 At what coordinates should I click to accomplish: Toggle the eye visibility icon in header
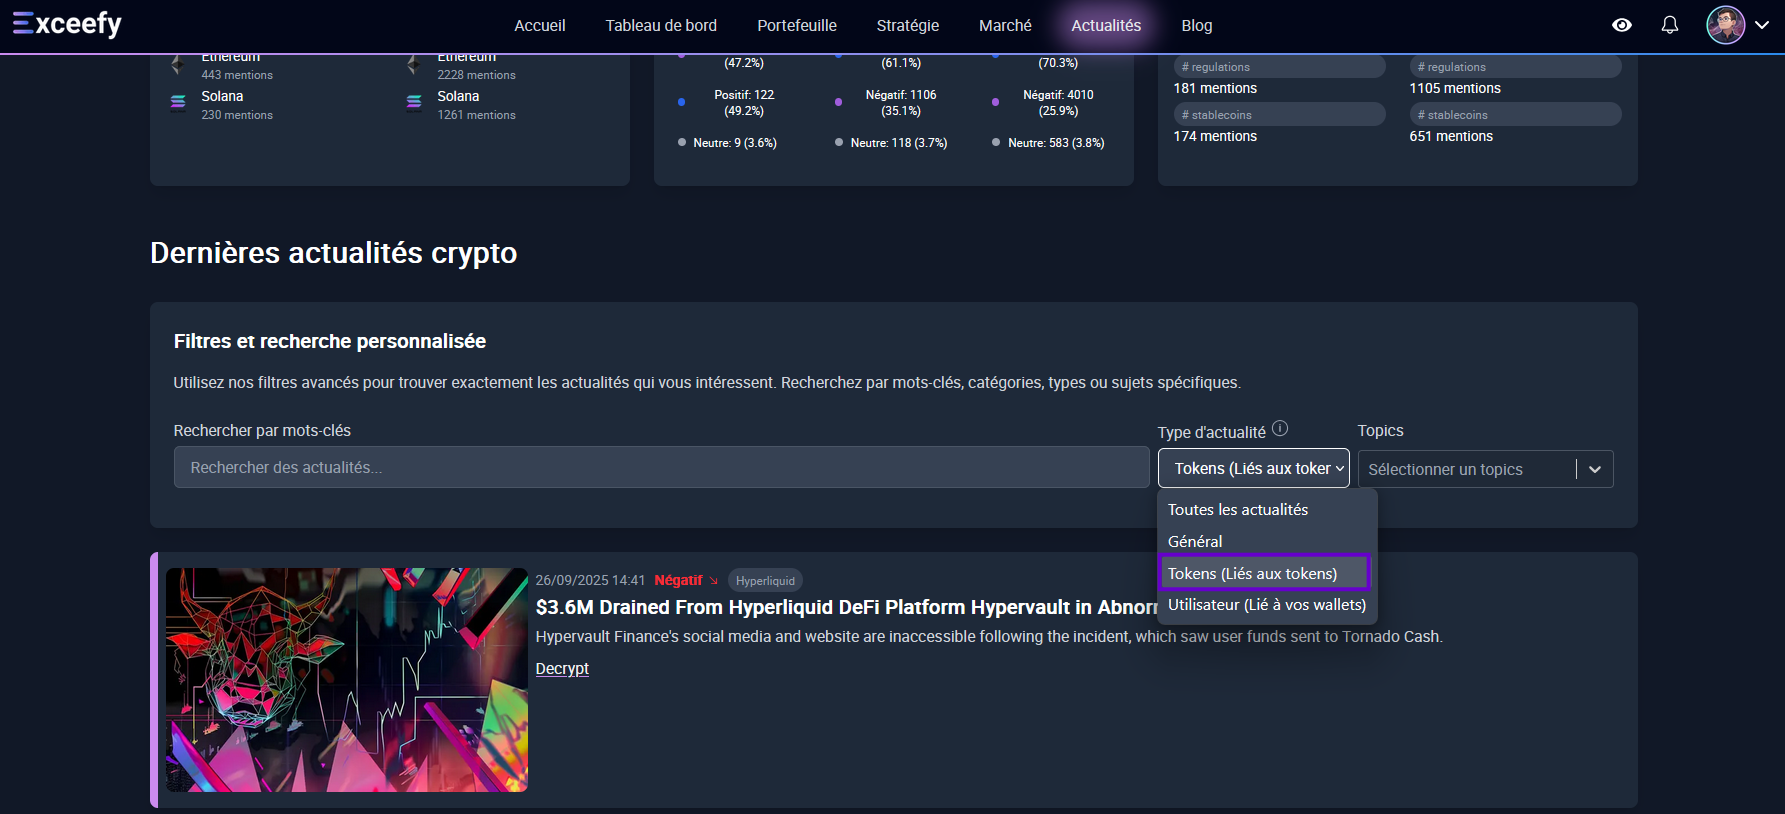pyautogui.click(x=1622, y=25)
